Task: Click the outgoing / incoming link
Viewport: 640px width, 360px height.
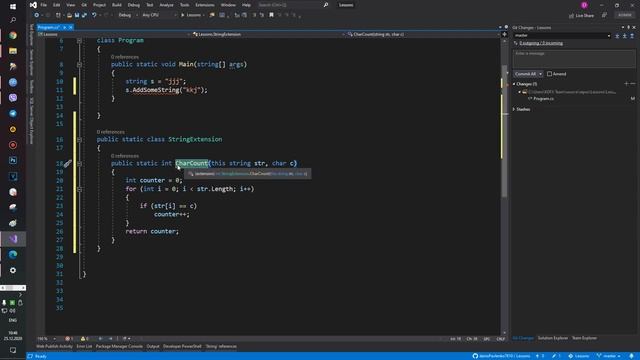Action: pos(541,43)
